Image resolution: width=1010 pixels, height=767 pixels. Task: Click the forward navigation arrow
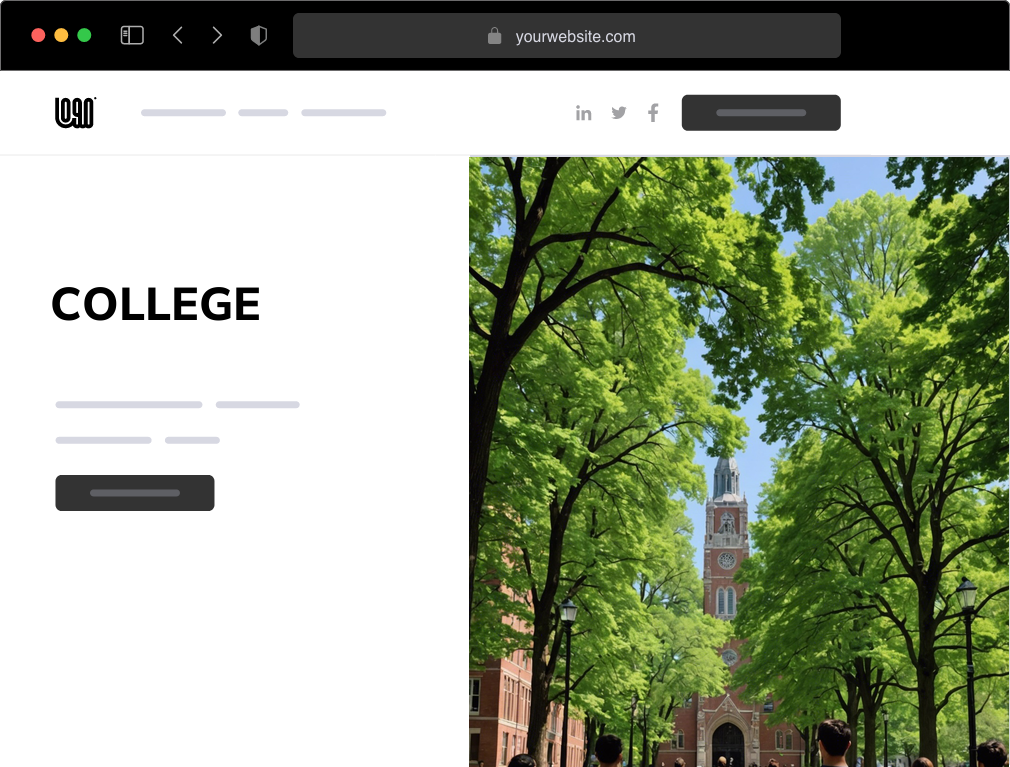217,34
